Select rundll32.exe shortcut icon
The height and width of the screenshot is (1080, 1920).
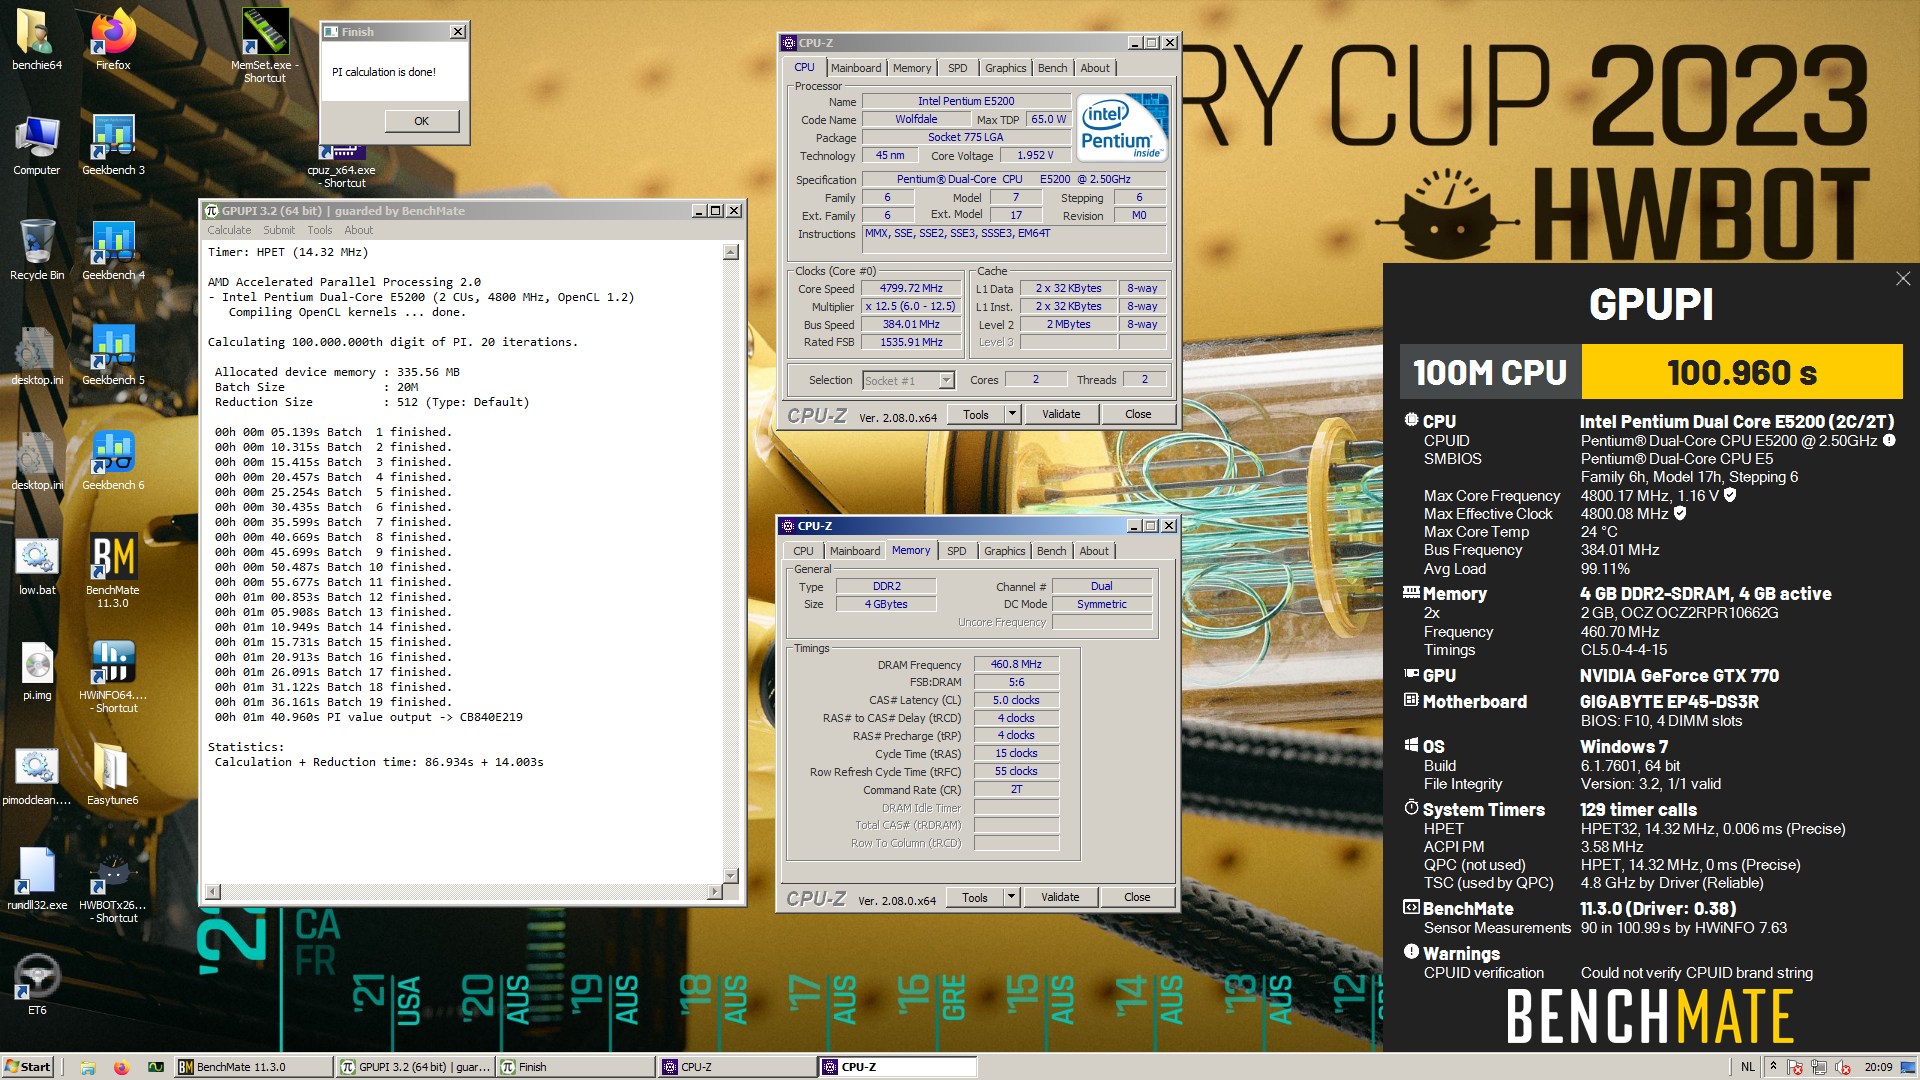tap(37, 880)
